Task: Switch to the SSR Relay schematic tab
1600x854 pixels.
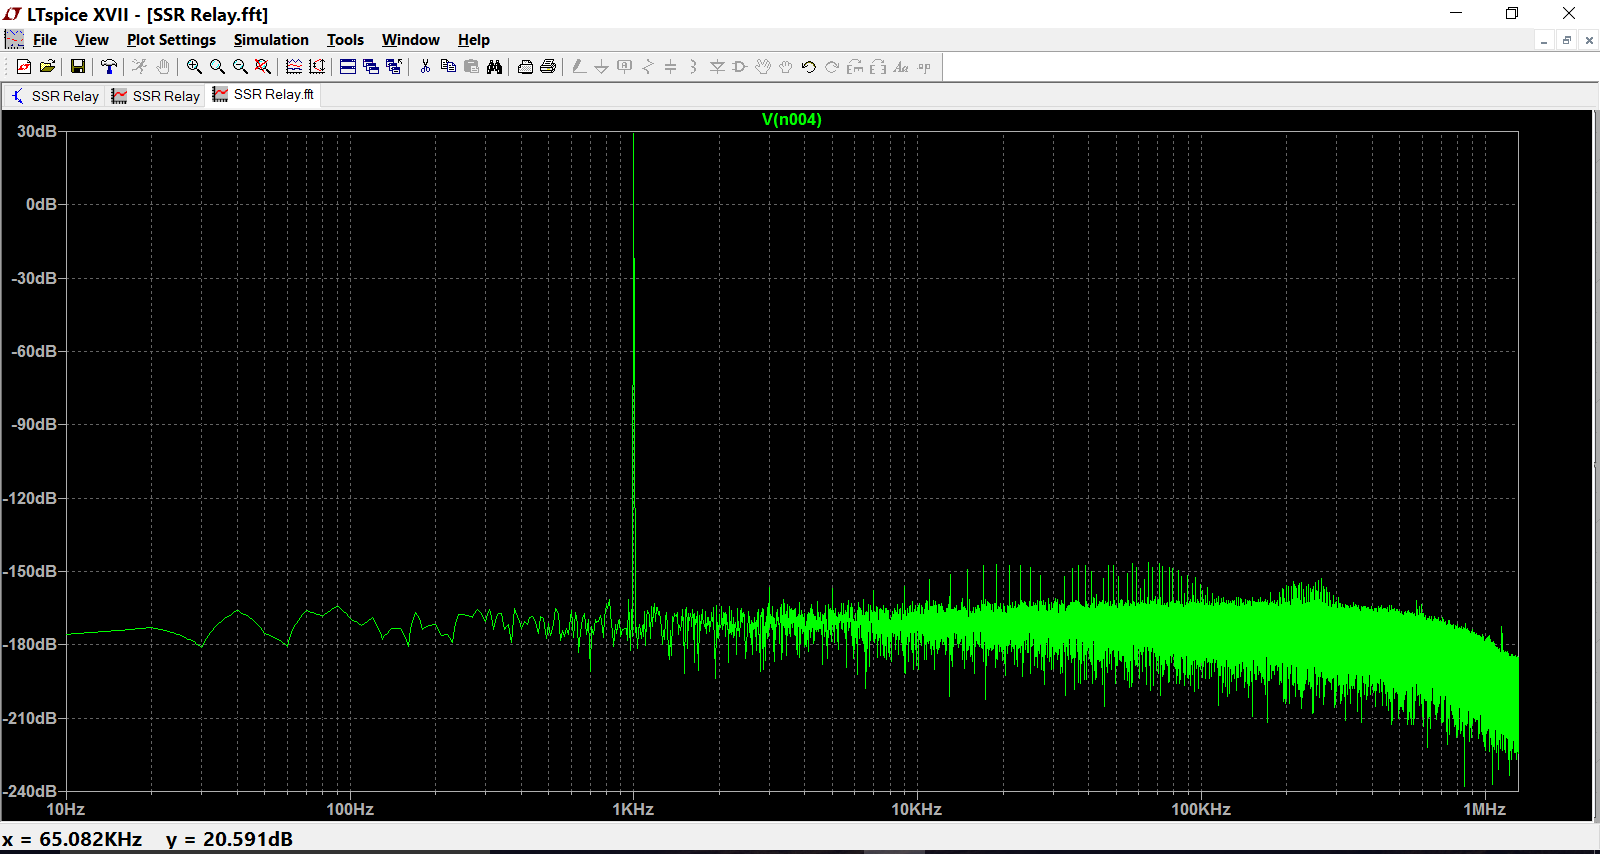Action: coord(55,96)
